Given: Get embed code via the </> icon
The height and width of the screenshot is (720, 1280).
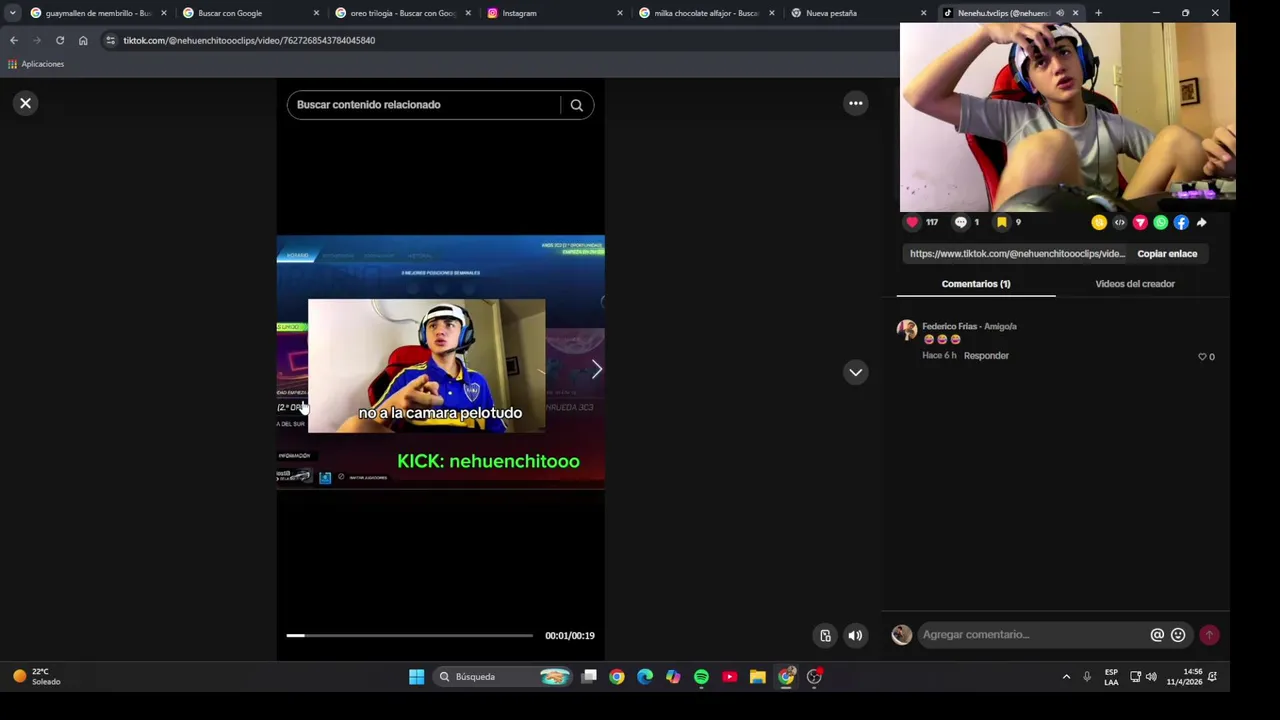Looking at the screenshot, I should pyautogui.click(x=1120, y=223).
